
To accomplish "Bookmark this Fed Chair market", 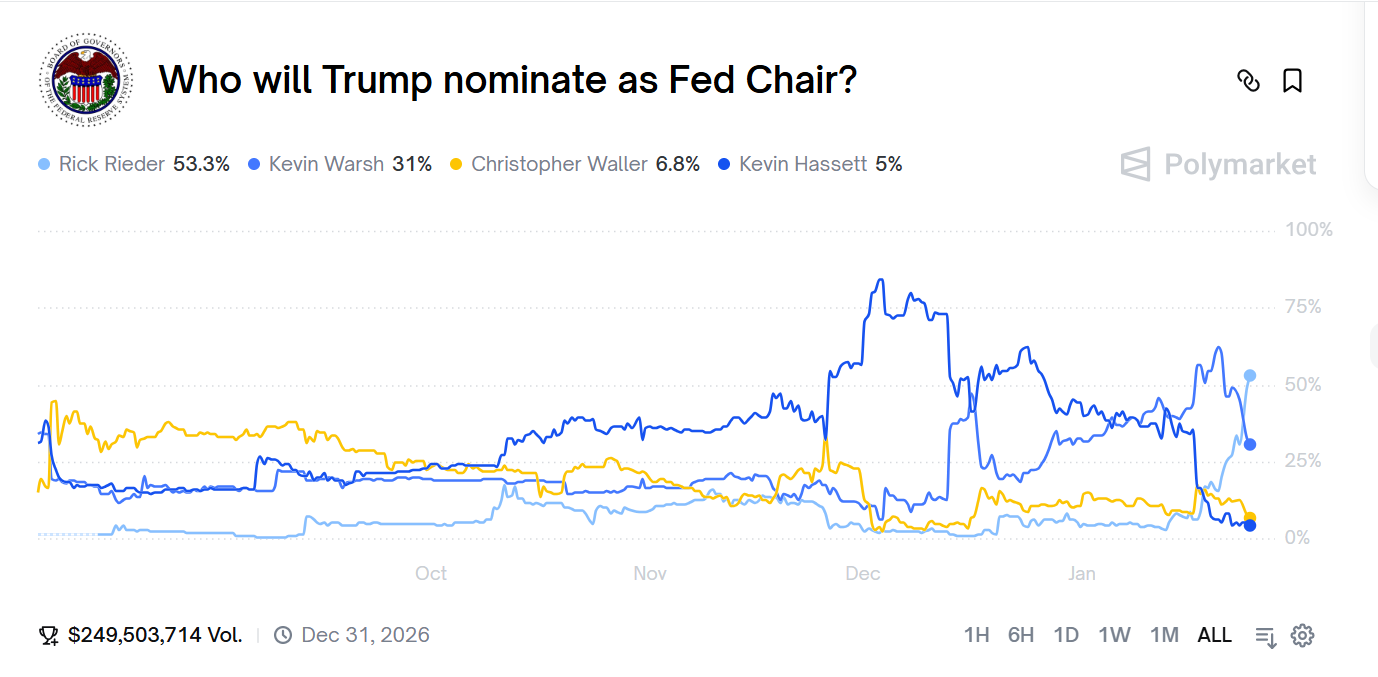I will (x=1292, y=81).
